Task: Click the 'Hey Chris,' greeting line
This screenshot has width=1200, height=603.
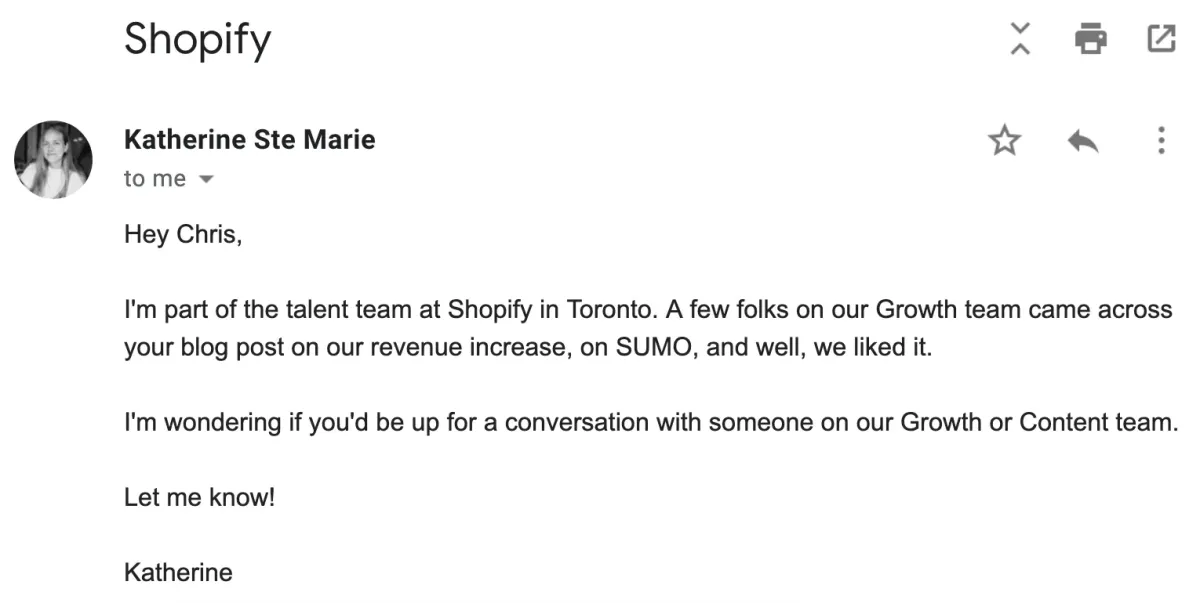Action: click(x=183, y=235)
